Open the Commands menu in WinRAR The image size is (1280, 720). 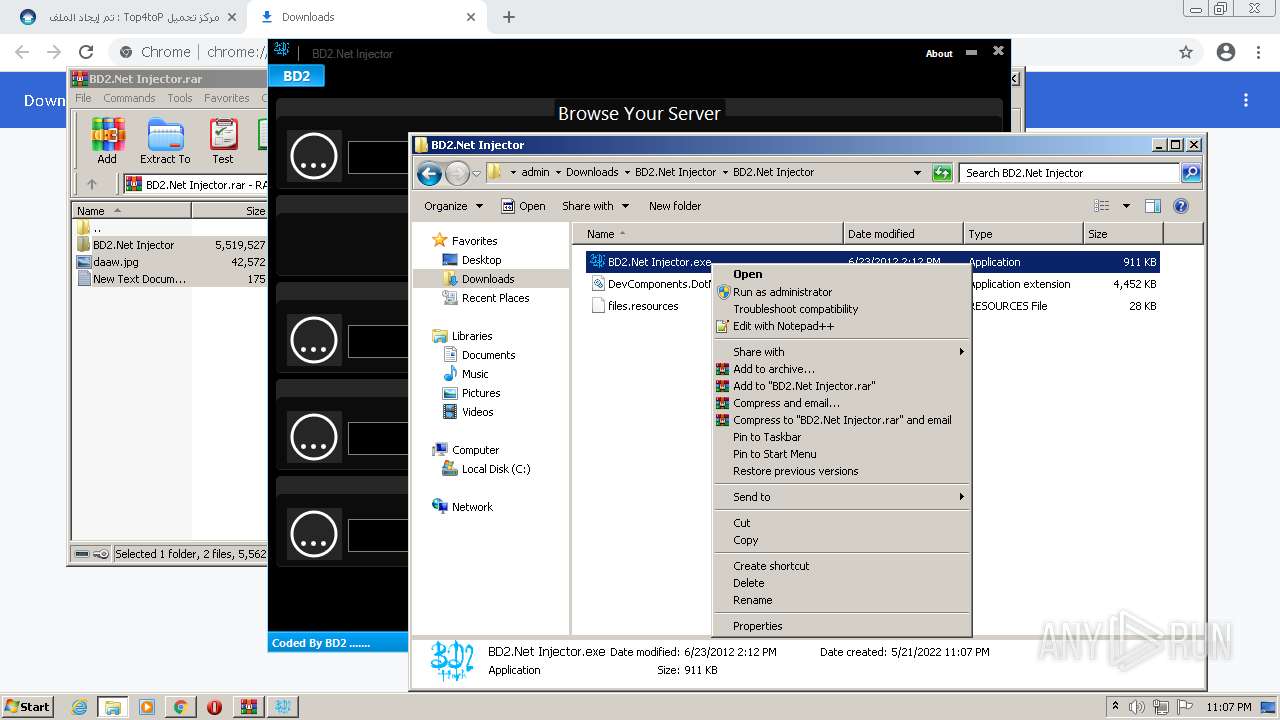129,98
